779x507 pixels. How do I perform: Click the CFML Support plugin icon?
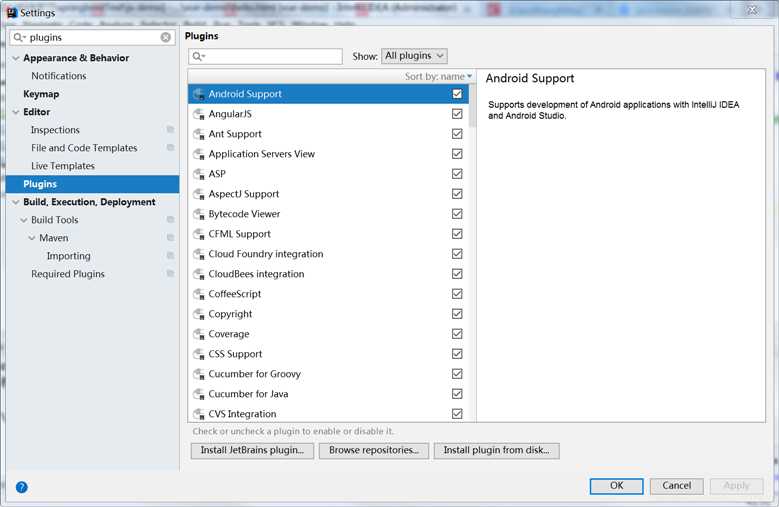point(199,234)
